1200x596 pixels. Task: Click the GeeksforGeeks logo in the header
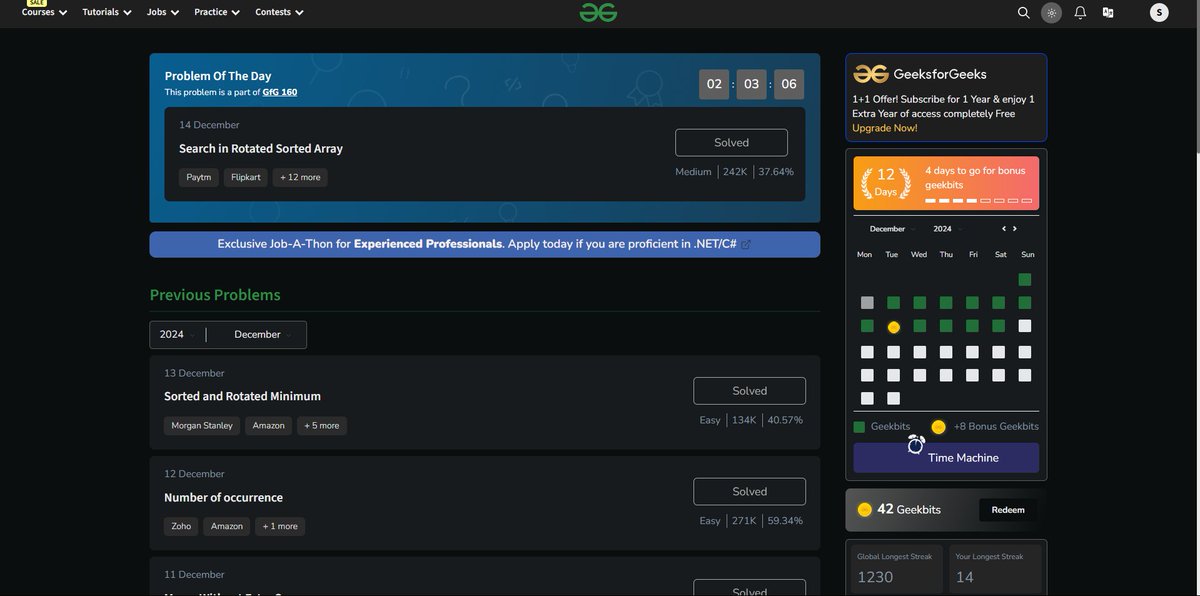(x=599, y=12)
